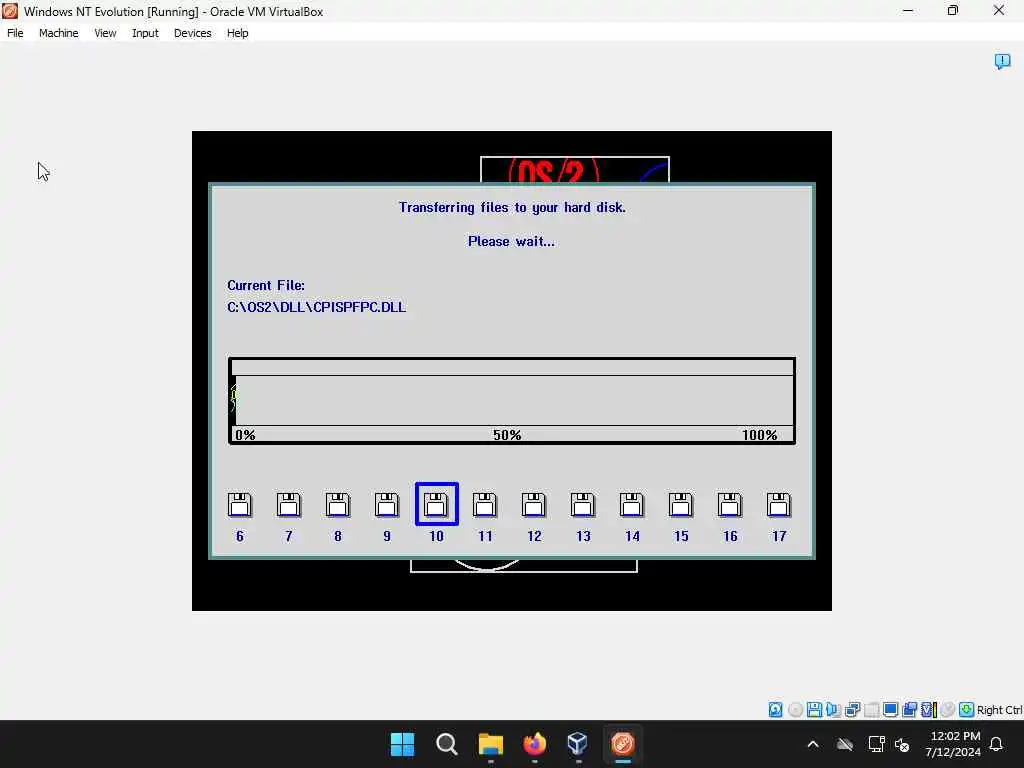Click floppy diskette icon number 15

(680, 505)
